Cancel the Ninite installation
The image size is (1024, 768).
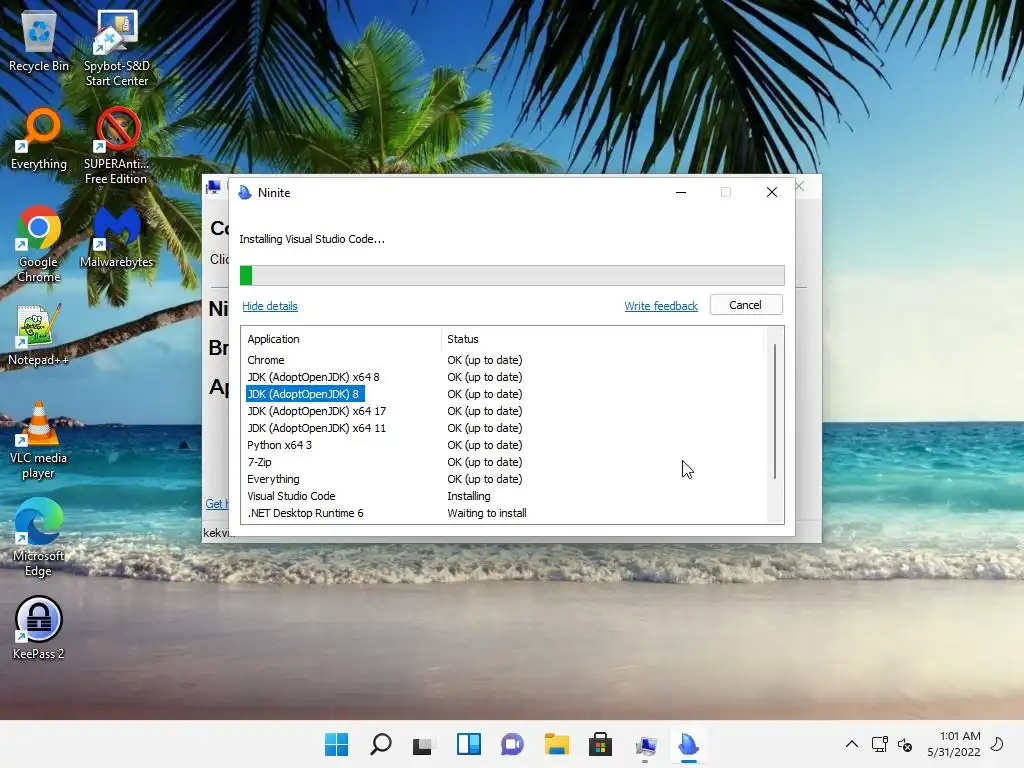[746, 305]
